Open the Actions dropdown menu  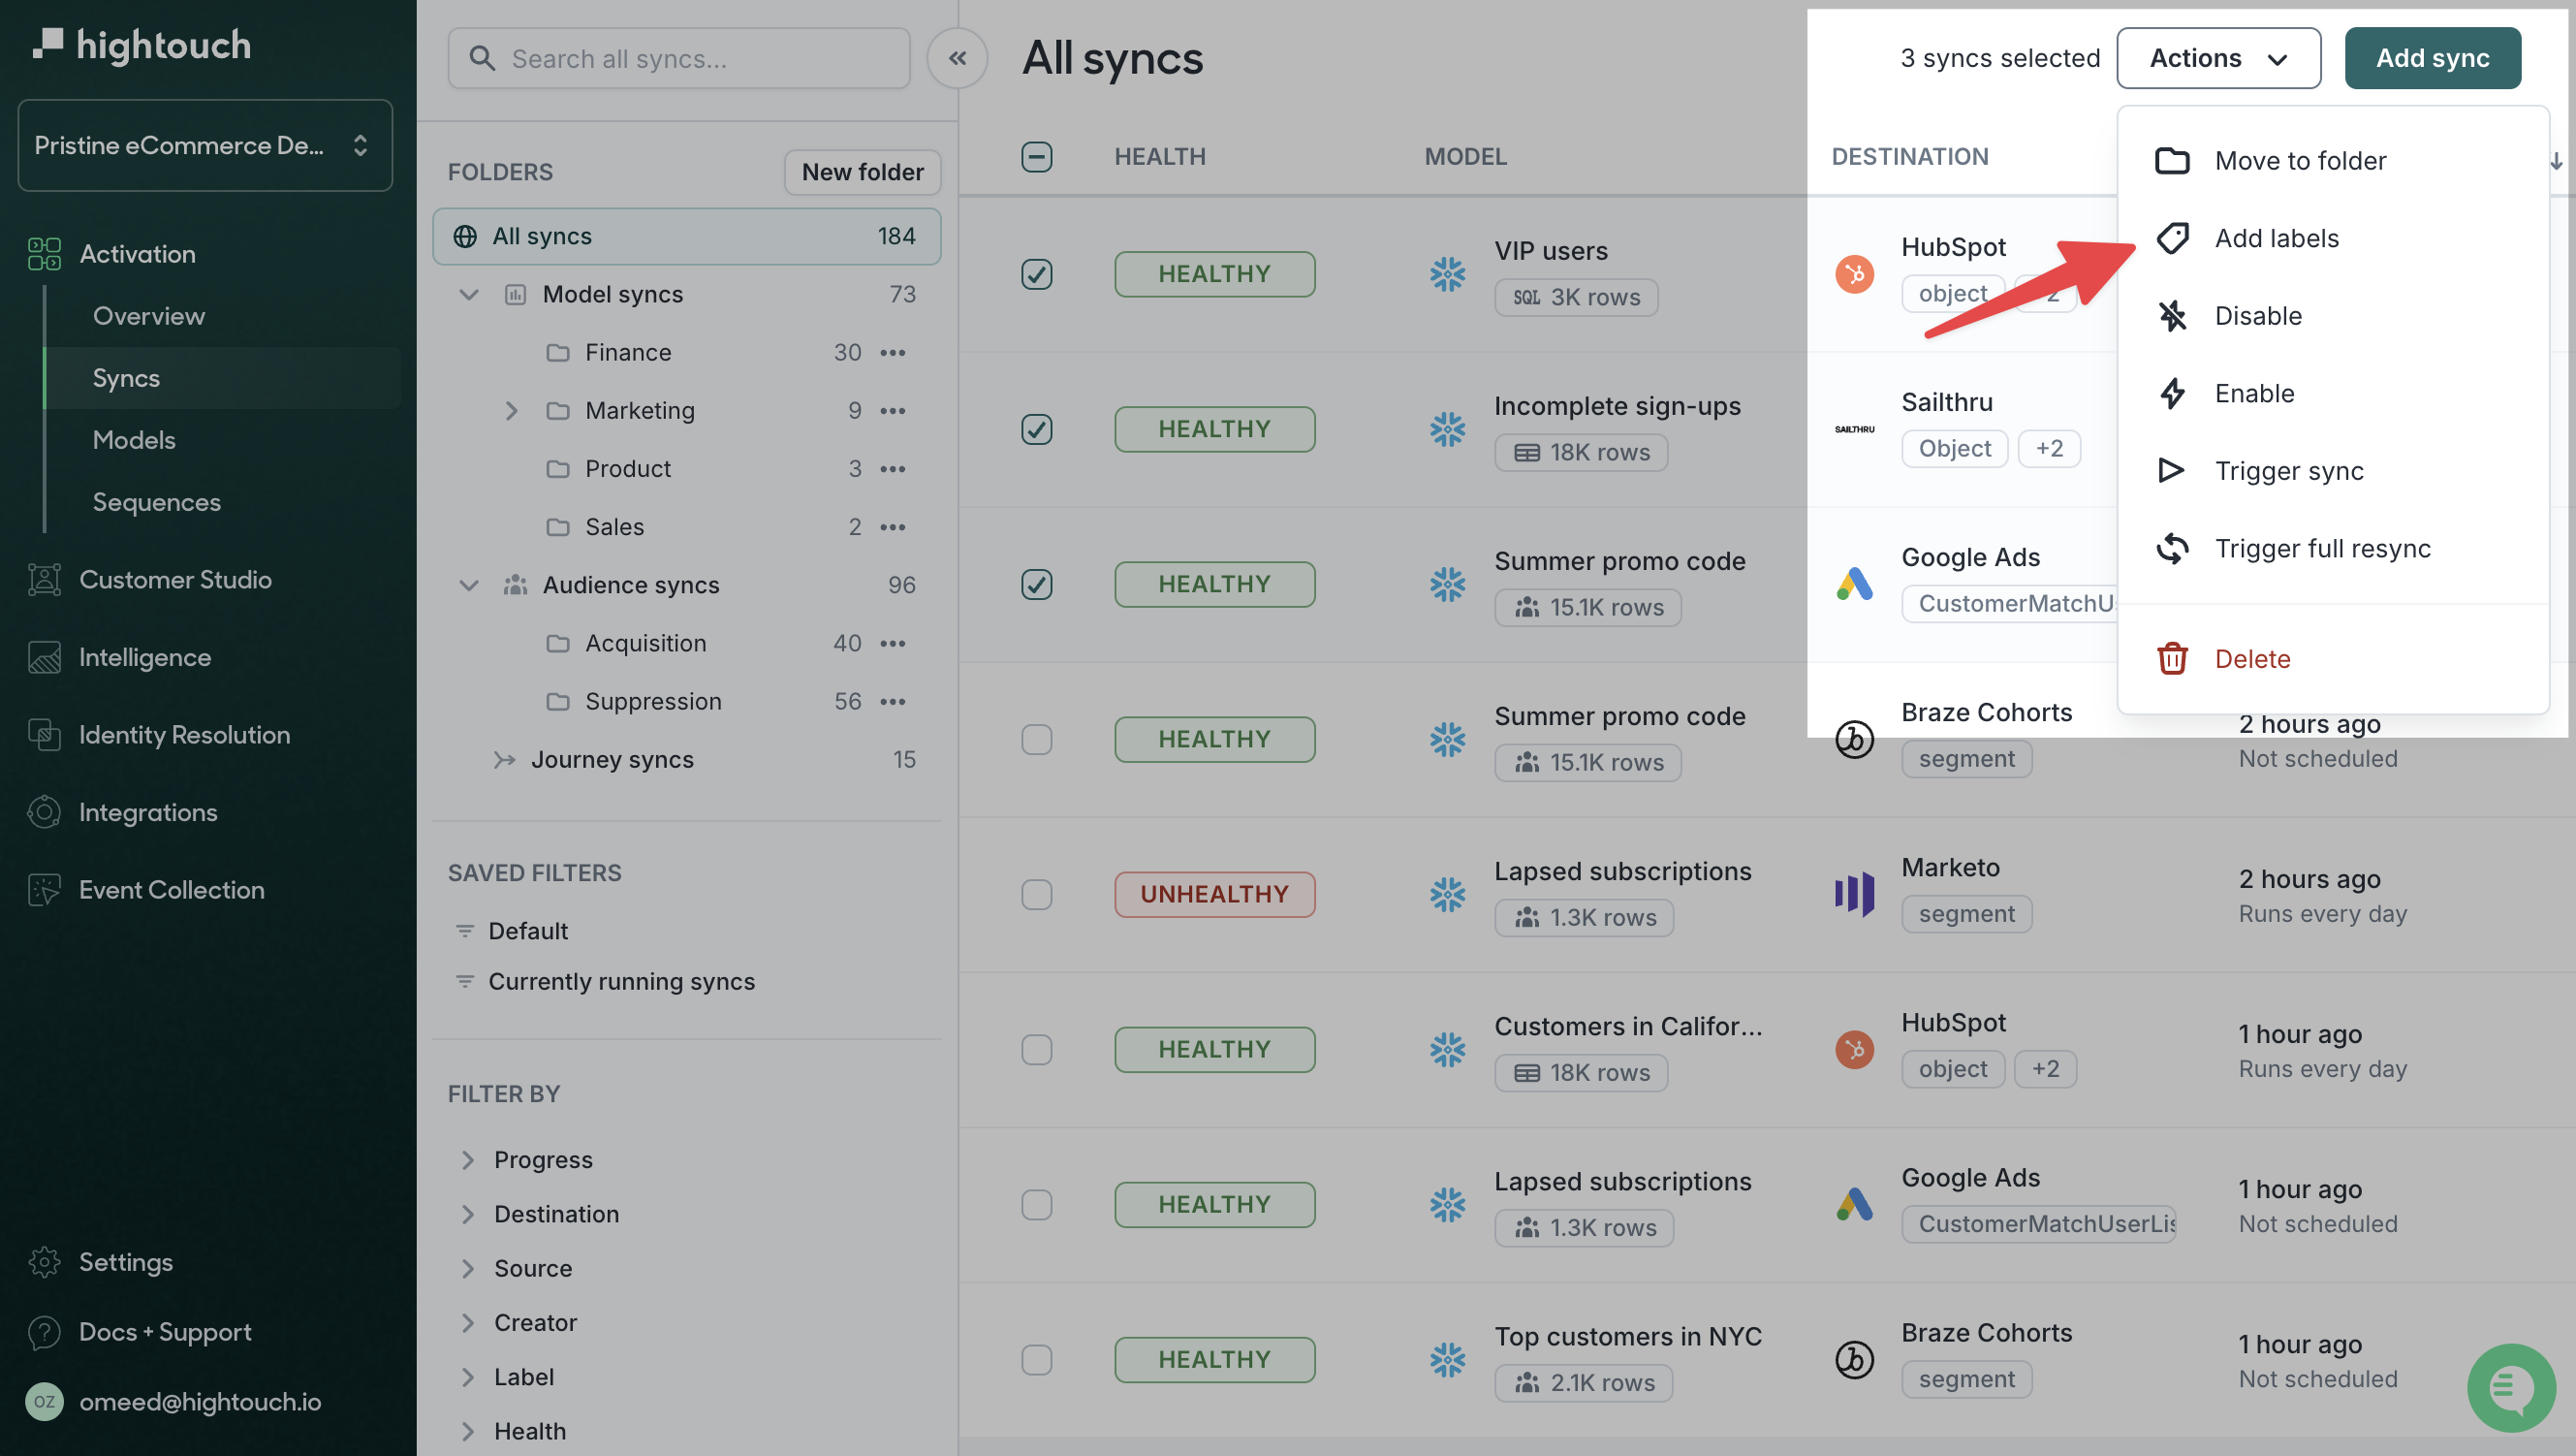[2216, 56]
